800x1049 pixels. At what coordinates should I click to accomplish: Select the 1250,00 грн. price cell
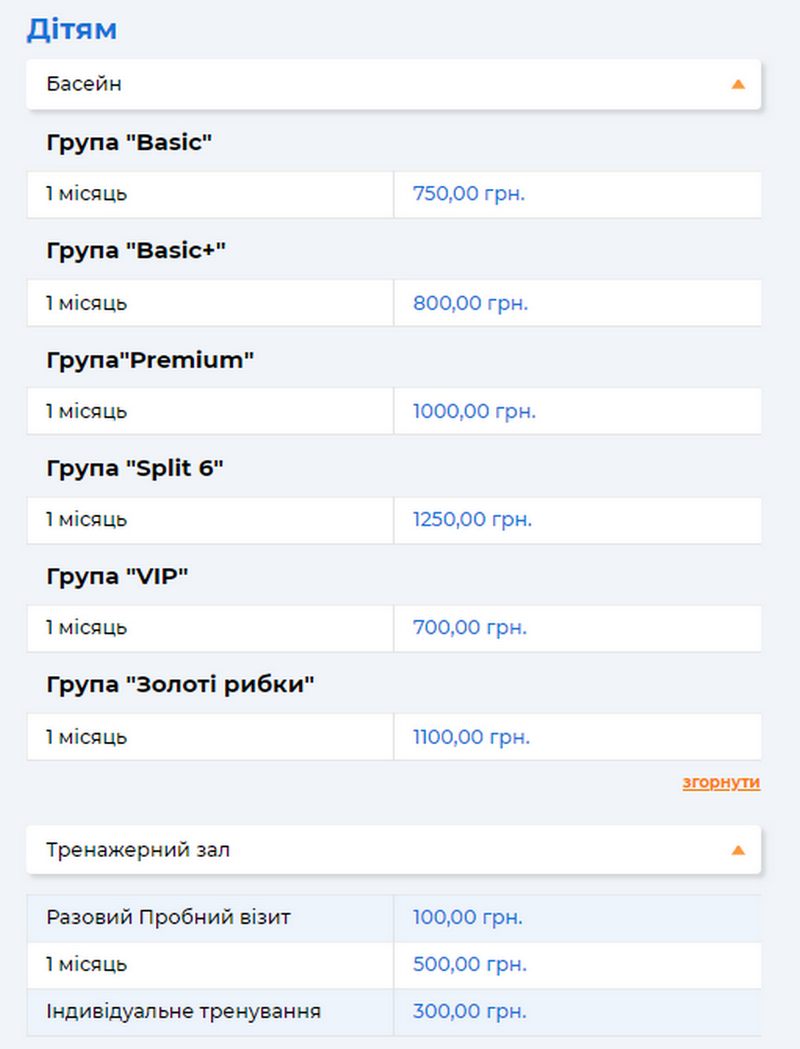472,520
